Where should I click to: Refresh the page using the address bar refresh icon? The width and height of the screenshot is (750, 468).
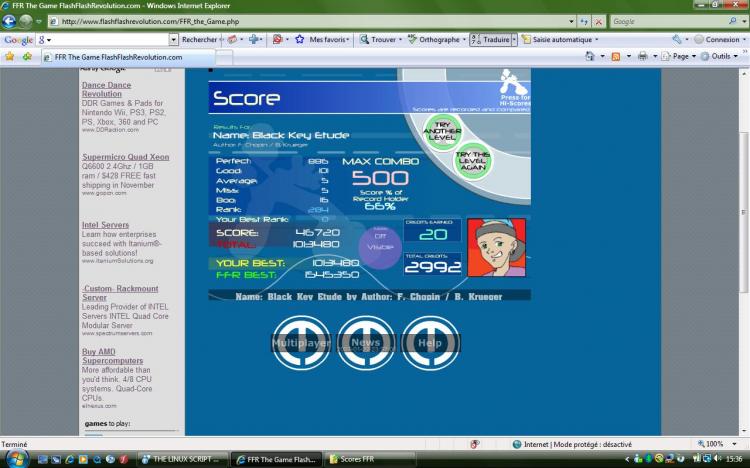click(x=584, y=22)
